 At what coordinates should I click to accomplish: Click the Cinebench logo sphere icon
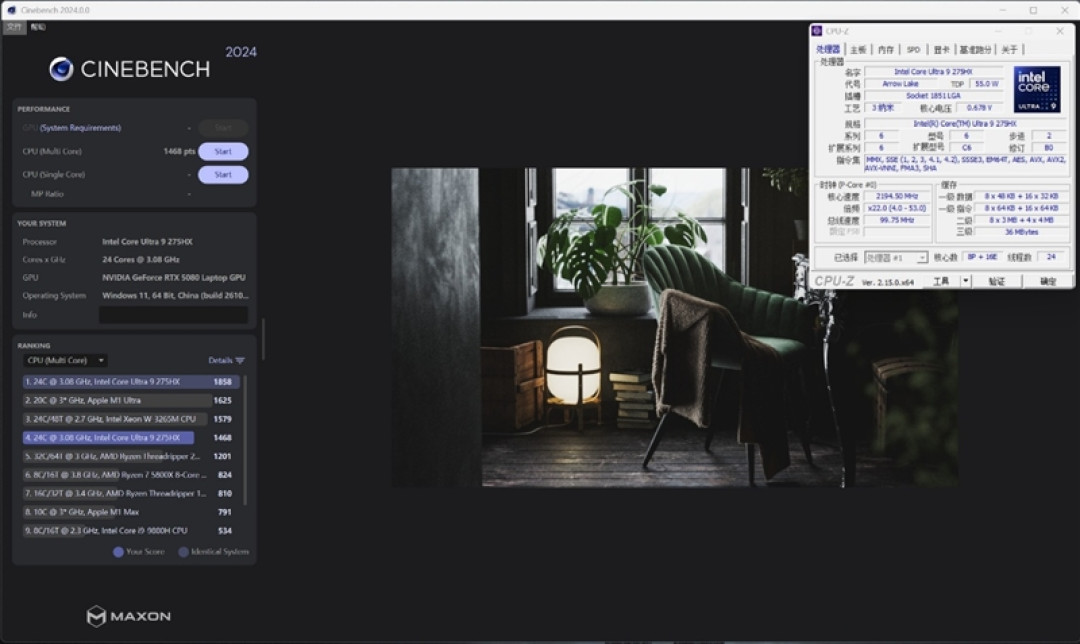pos(61,69)
